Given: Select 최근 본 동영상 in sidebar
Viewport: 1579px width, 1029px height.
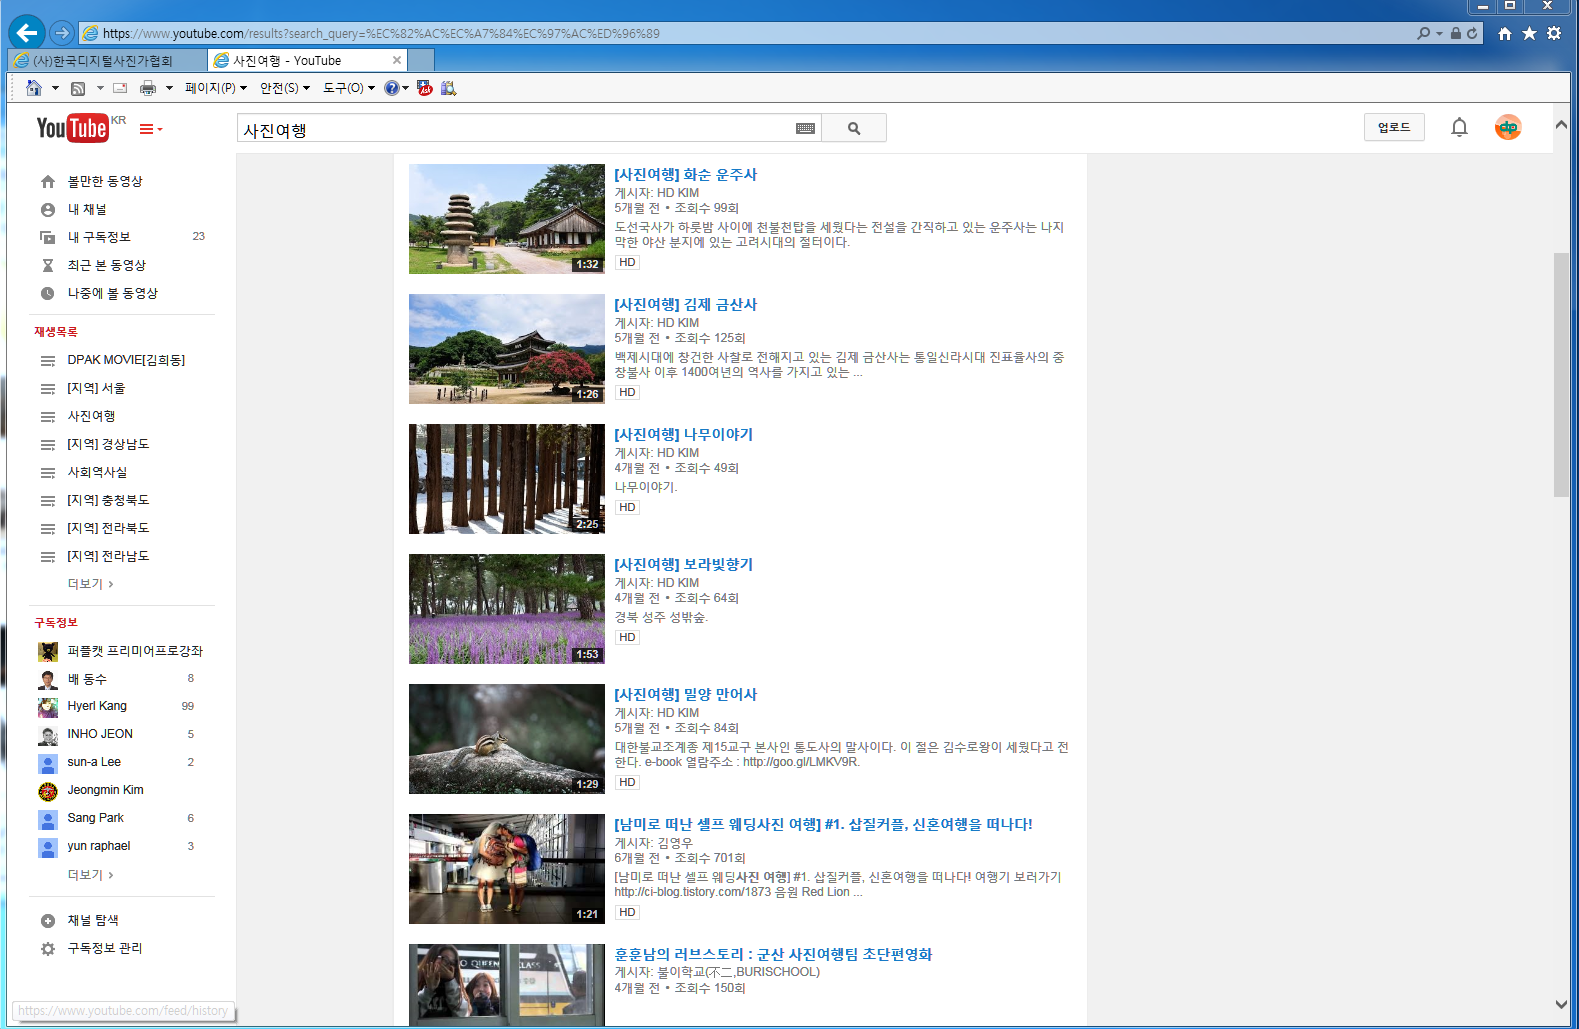Looking at the screenshot, I should [x=106, y=265].
